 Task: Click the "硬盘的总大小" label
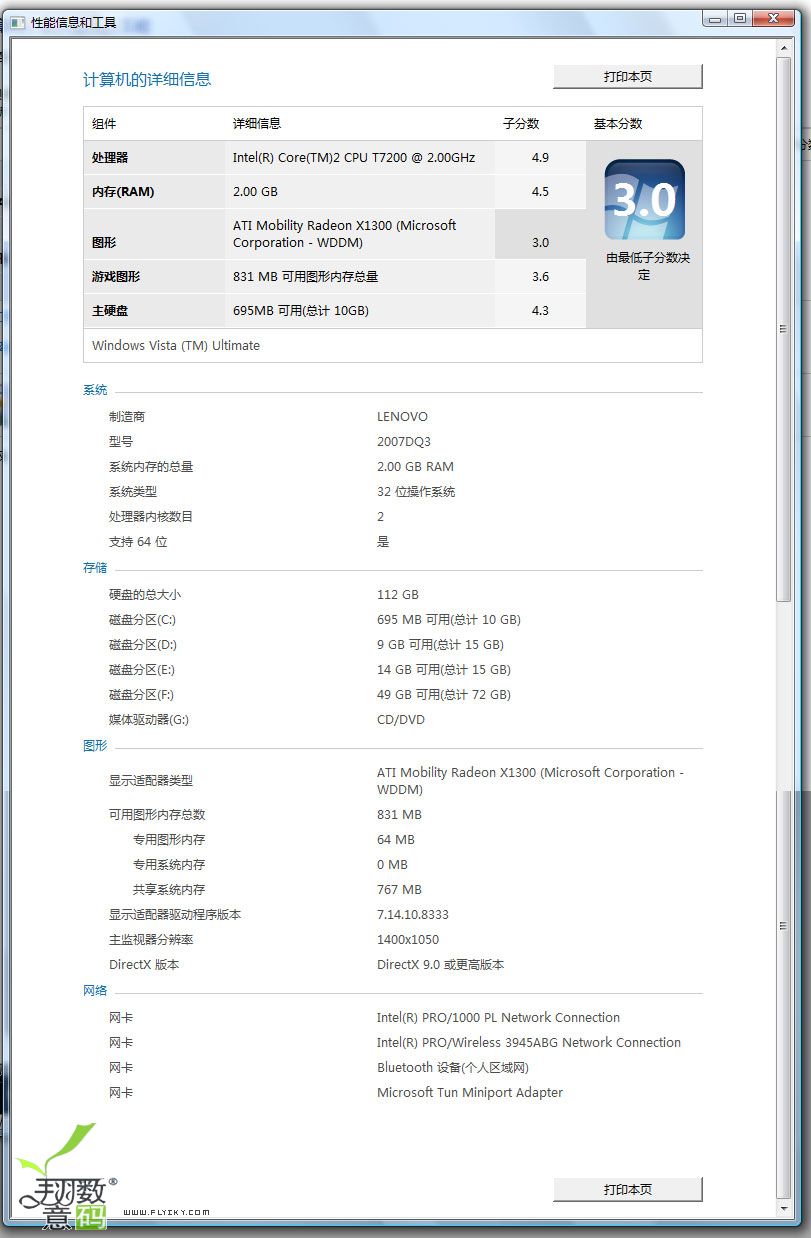tap(145, 595)
